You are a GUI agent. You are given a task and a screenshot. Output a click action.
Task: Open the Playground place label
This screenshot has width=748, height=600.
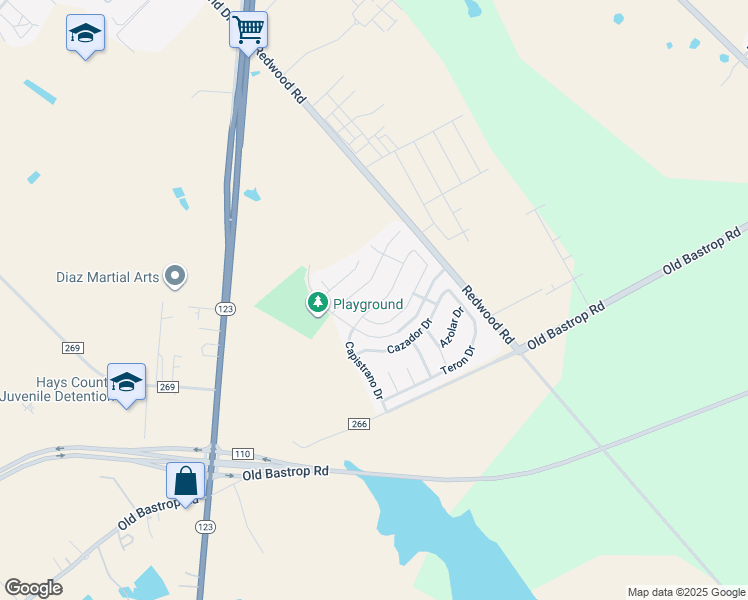pyautogui.click(x=368, y=304)
